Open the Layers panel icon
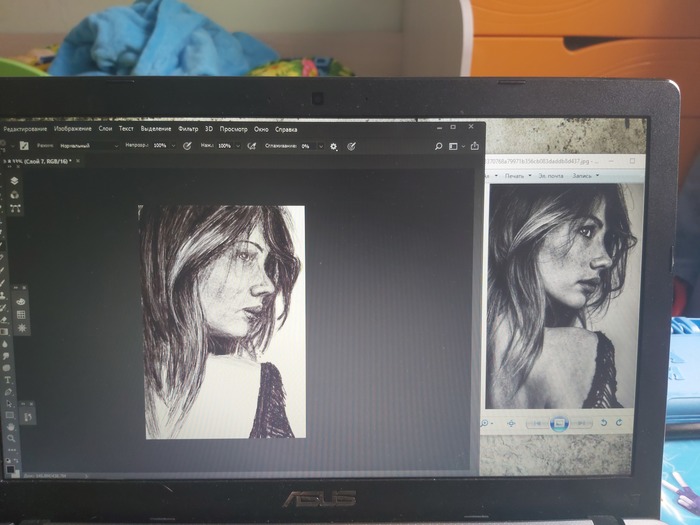700x525 pixels. click(15, 181)
